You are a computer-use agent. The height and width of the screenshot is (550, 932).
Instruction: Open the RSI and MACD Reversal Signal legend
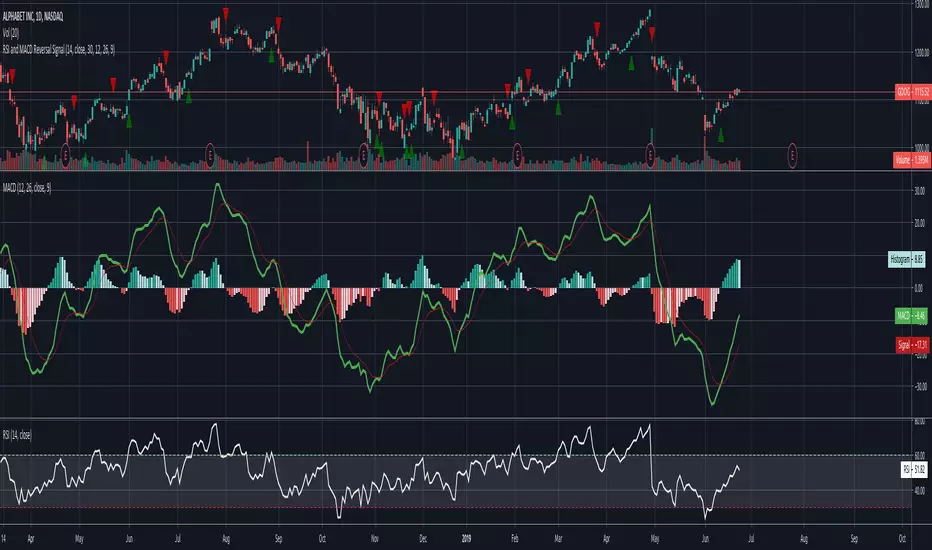(59, 50)
